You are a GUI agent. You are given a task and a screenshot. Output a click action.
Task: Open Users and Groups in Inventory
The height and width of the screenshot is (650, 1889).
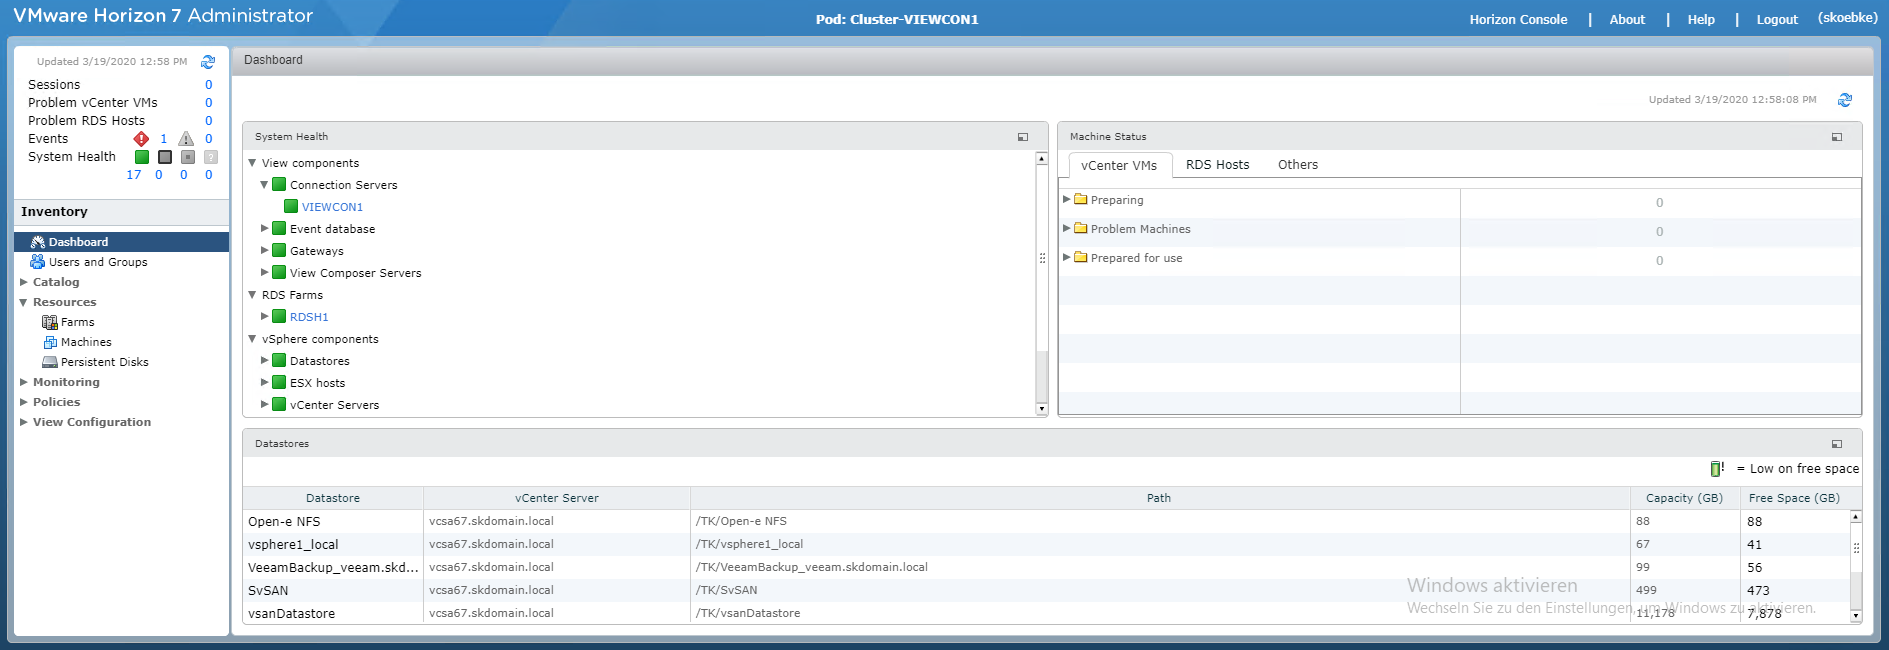coord(98,262)
